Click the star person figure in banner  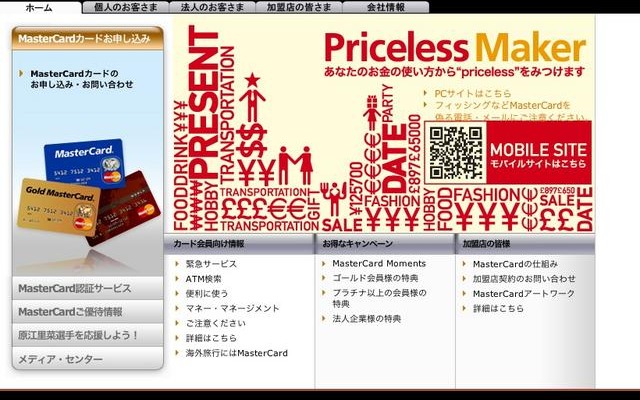pos(252,97)
